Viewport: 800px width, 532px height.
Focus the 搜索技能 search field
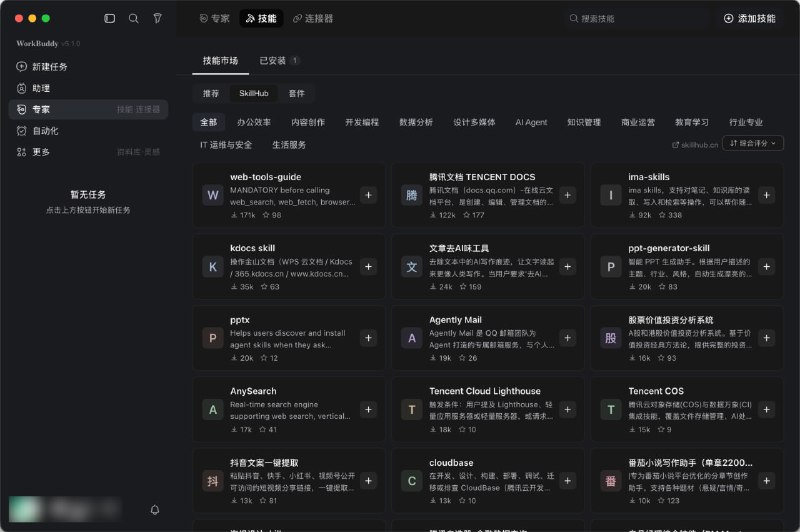tap(636, 18)
